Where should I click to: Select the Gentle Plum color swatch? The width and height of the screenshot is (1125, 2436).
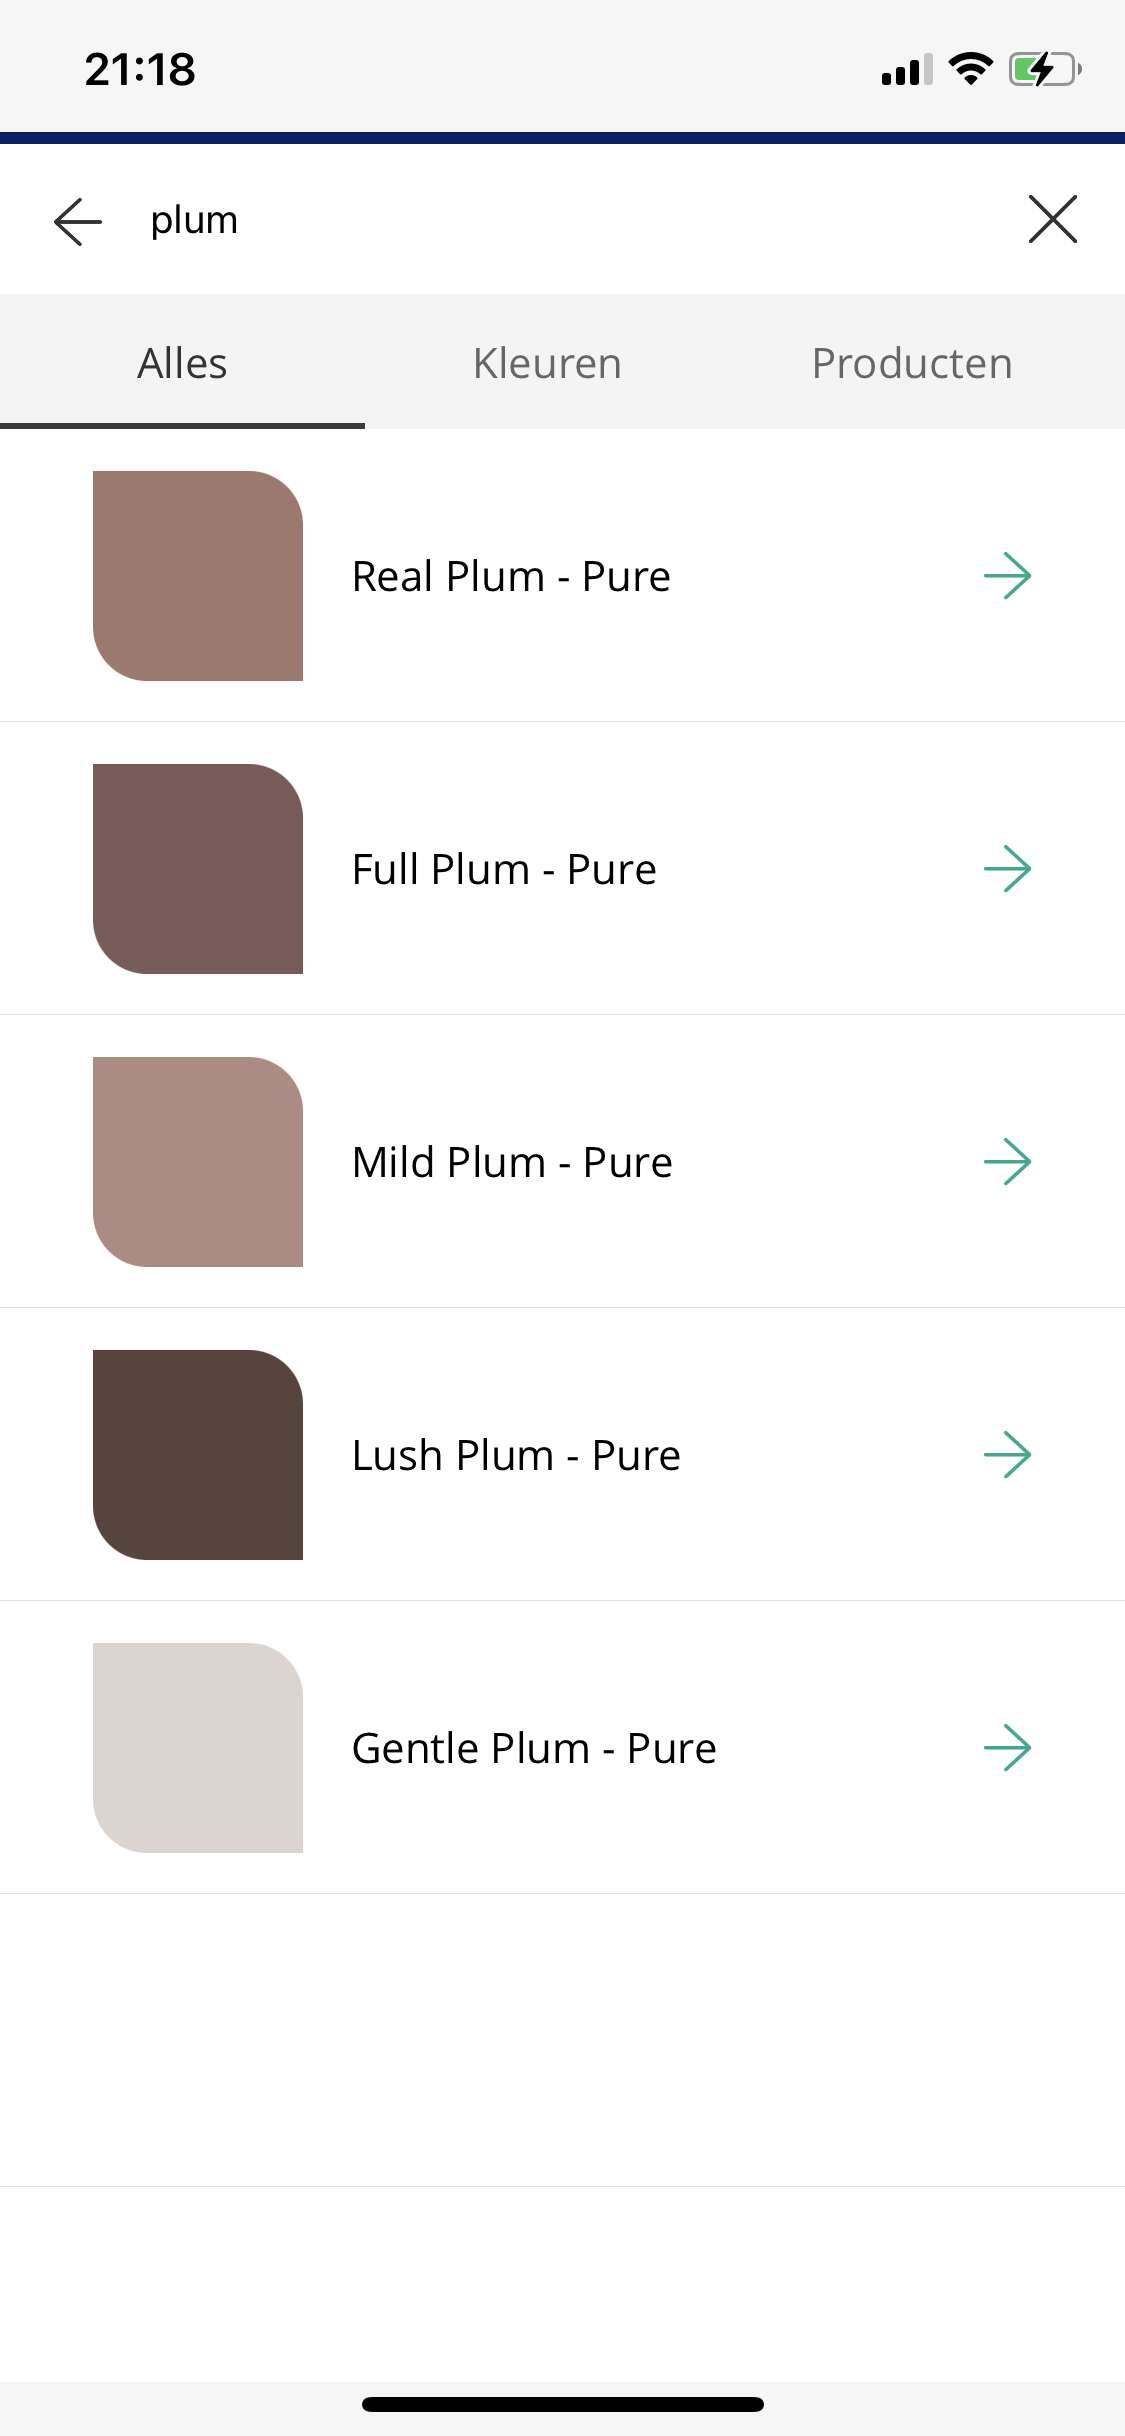(198, 1748)
